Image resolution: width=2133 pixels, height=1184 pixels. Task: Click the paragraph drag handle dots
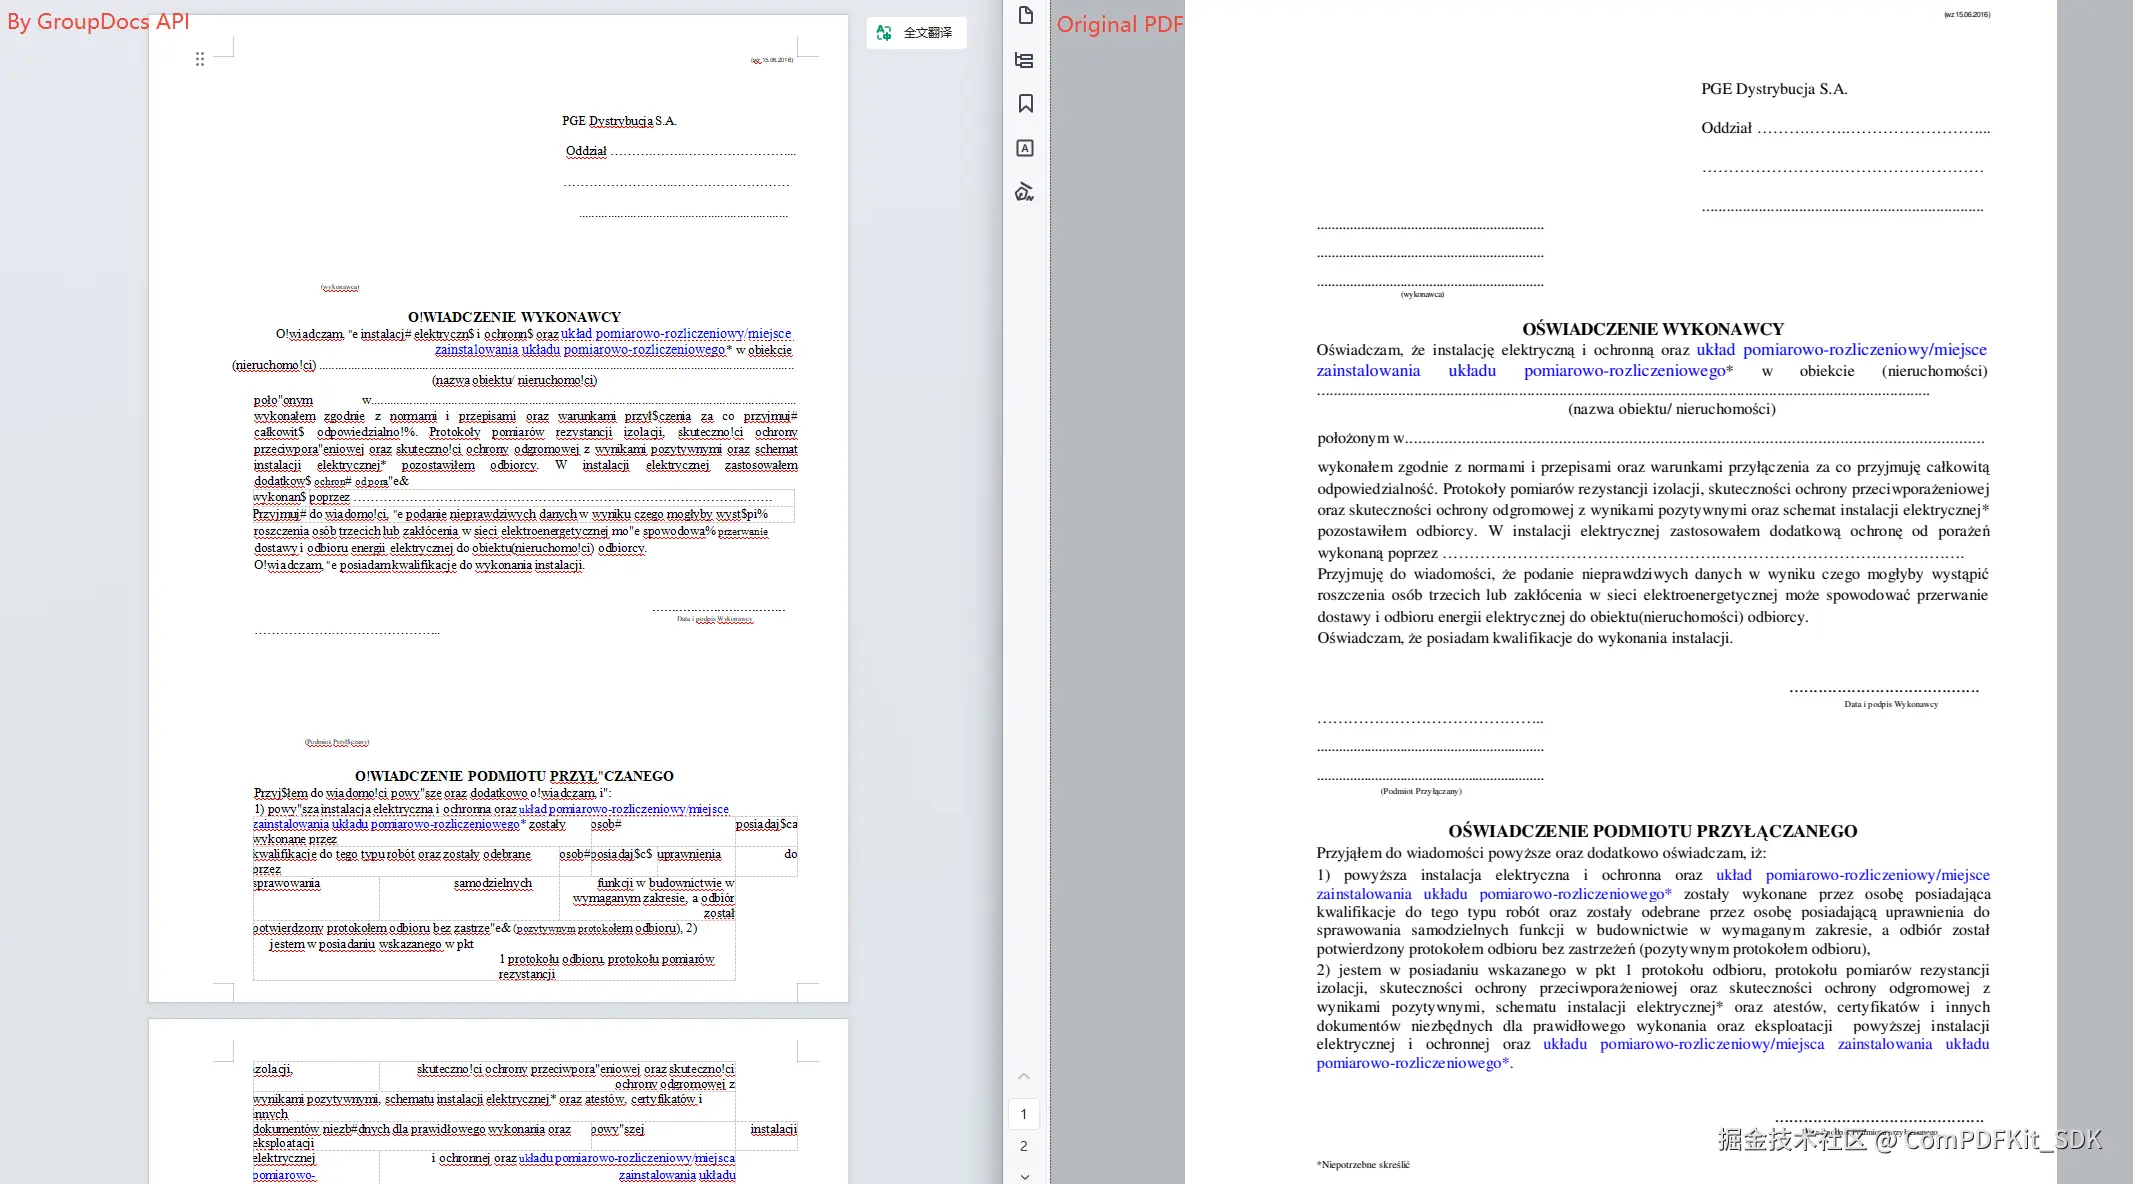200,59
